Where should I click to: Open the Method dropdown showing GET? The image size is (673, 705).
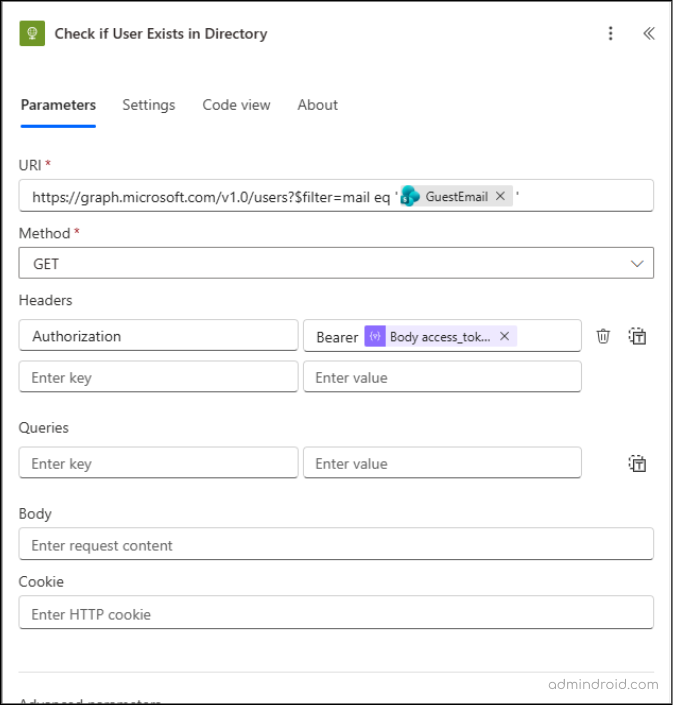(x=336, y=264)
